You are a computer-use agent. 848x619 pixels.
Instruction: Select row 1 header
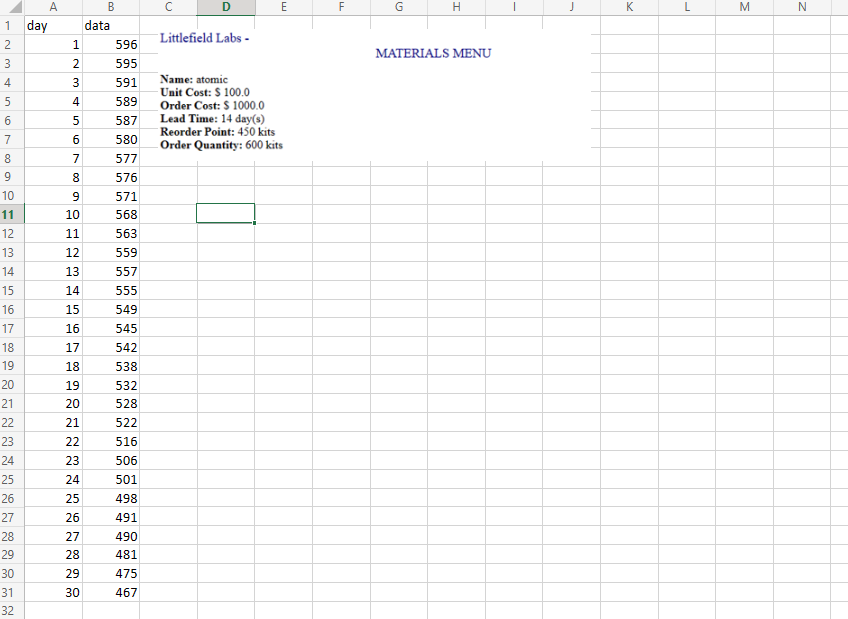tap(11, 25)
